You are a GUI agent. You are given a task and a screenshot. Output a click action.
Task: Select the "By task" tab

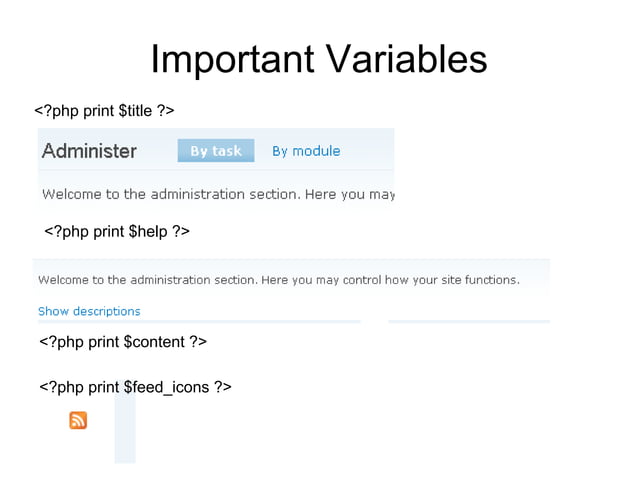click(x=216, y=151)
